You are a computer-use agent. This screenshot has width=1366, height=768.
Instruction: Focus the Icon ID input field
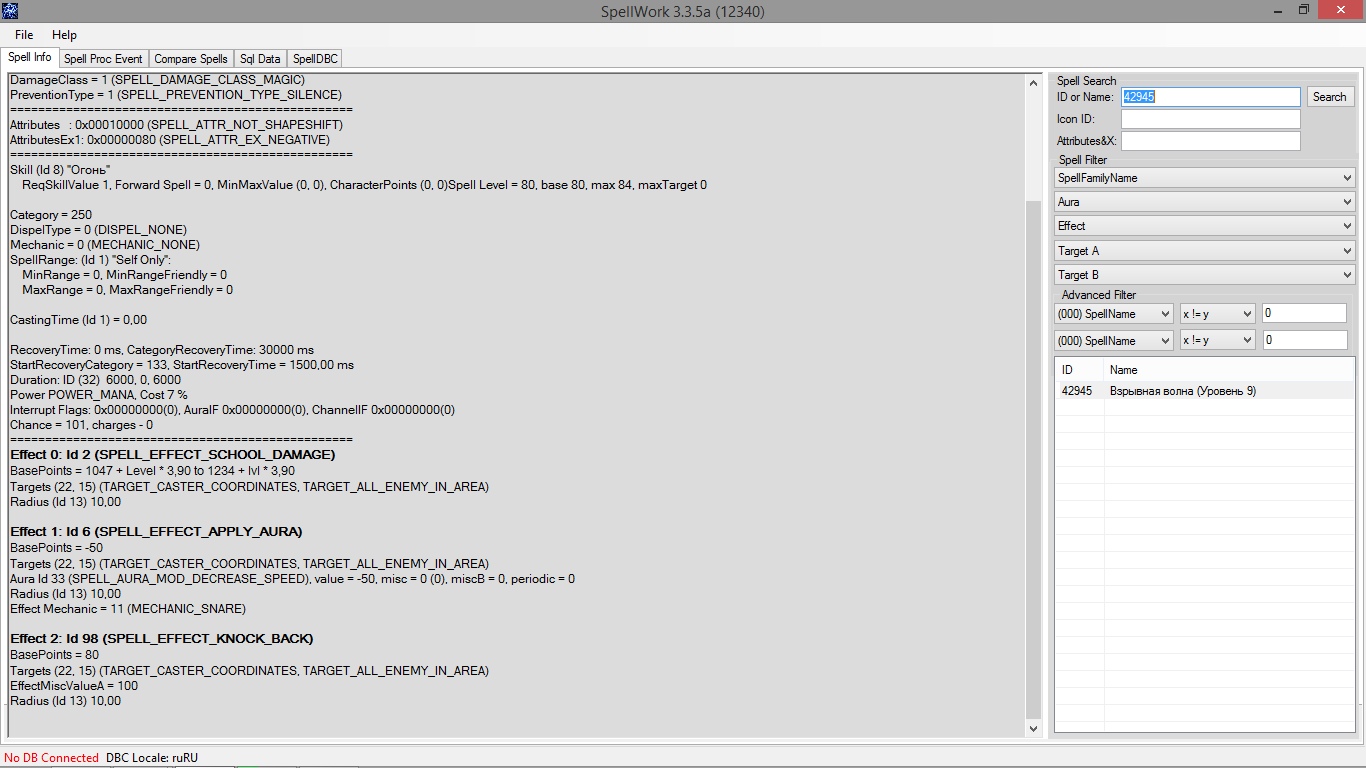[x=1210, y=119]
